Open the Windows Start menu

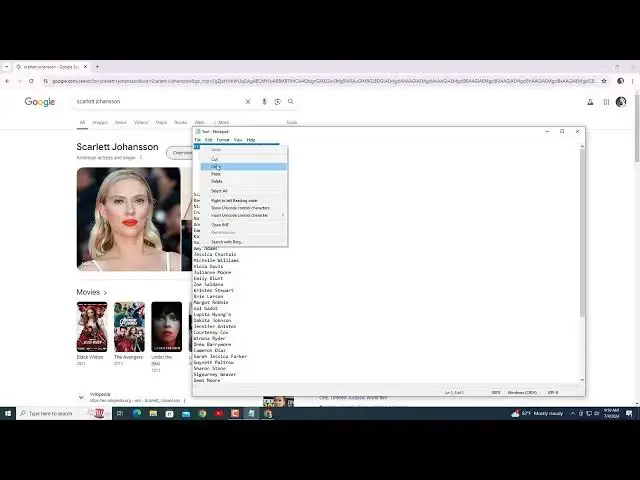tap(8, 413)
